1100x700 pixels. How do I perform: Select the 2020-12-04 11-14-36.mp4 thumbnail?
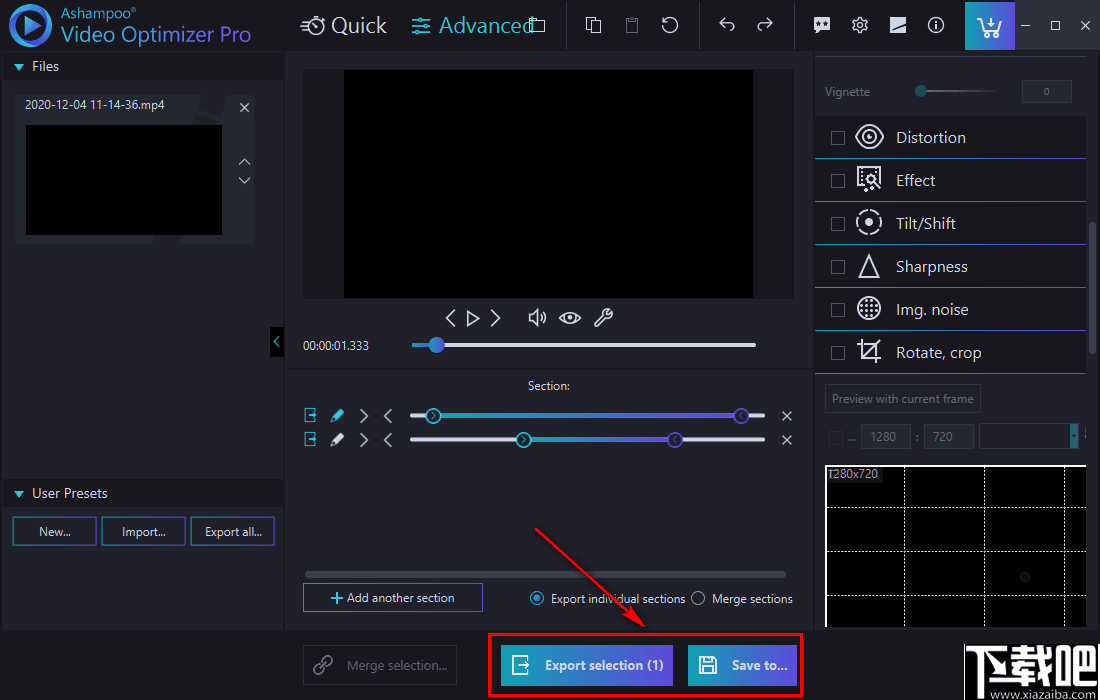122,178
